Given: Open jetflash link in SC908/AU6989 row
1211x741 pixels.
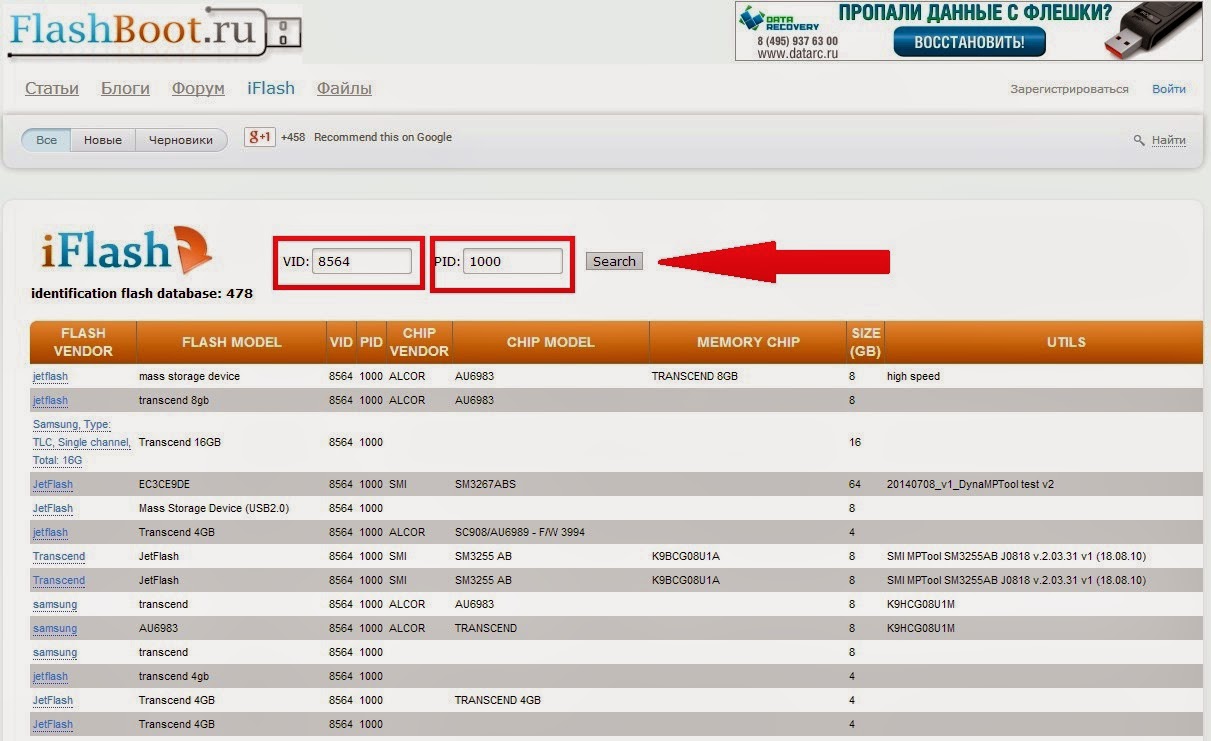Looking at the screenshot, I should (50, 532).
